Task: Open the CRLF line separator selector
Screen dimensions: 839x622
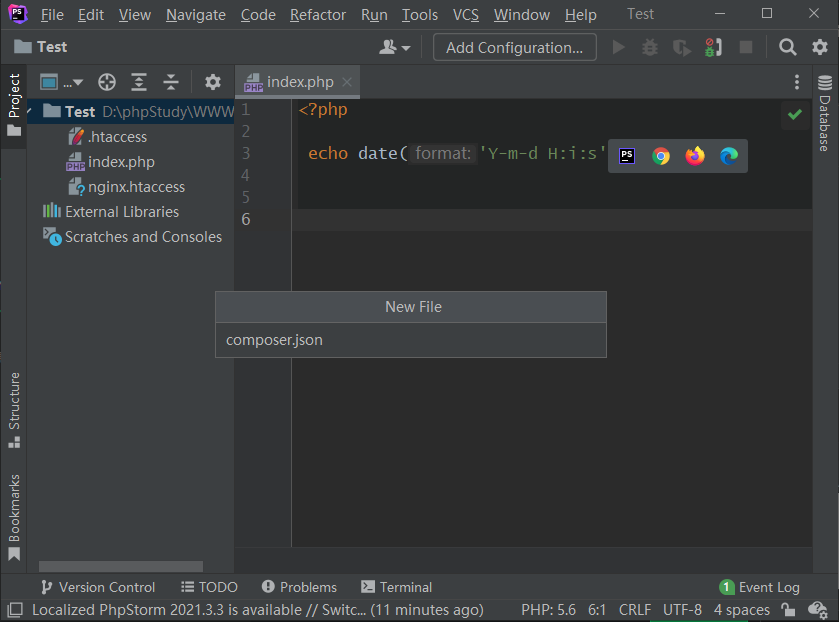Action: click(635, 610)
